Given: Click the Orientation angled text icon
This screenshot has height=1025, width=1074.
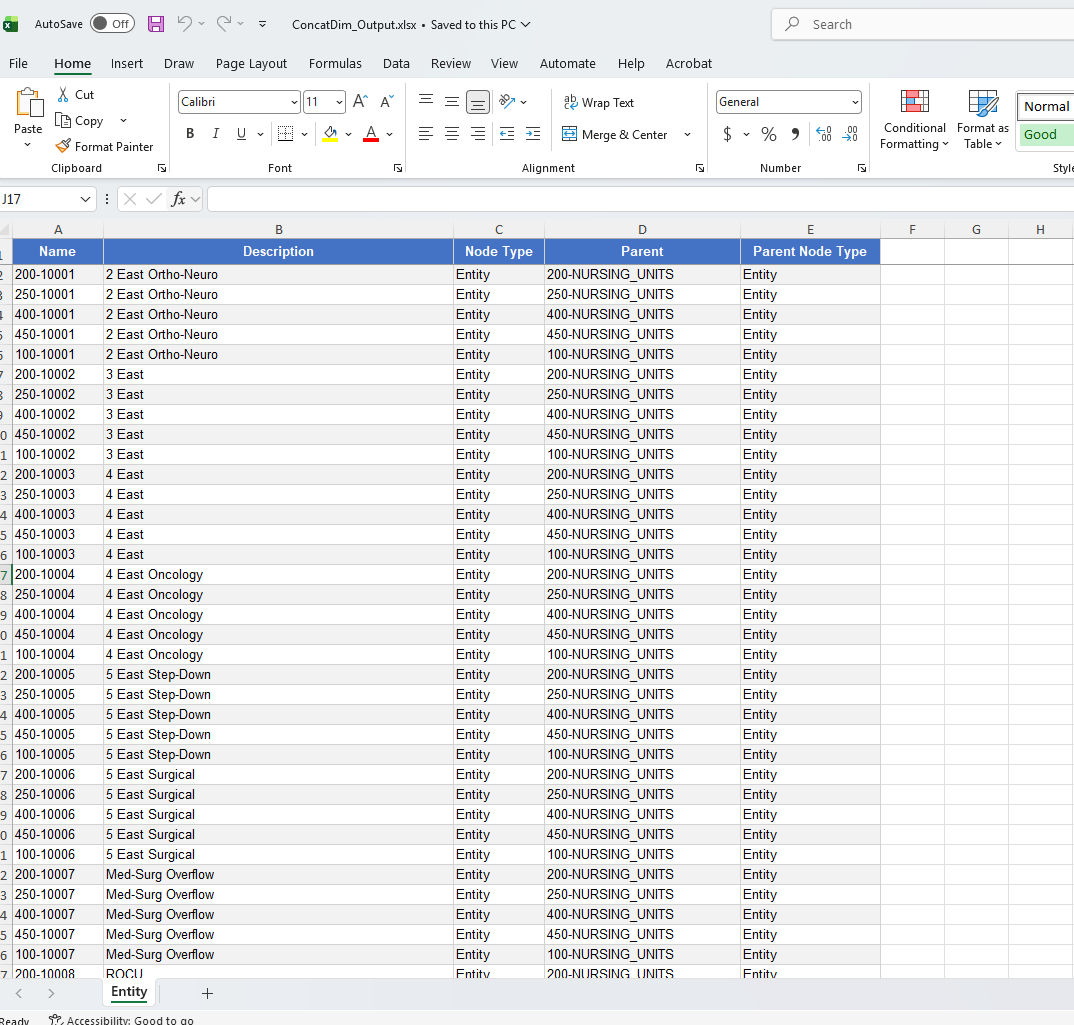Looking at the screenshot, I should 508,101.
